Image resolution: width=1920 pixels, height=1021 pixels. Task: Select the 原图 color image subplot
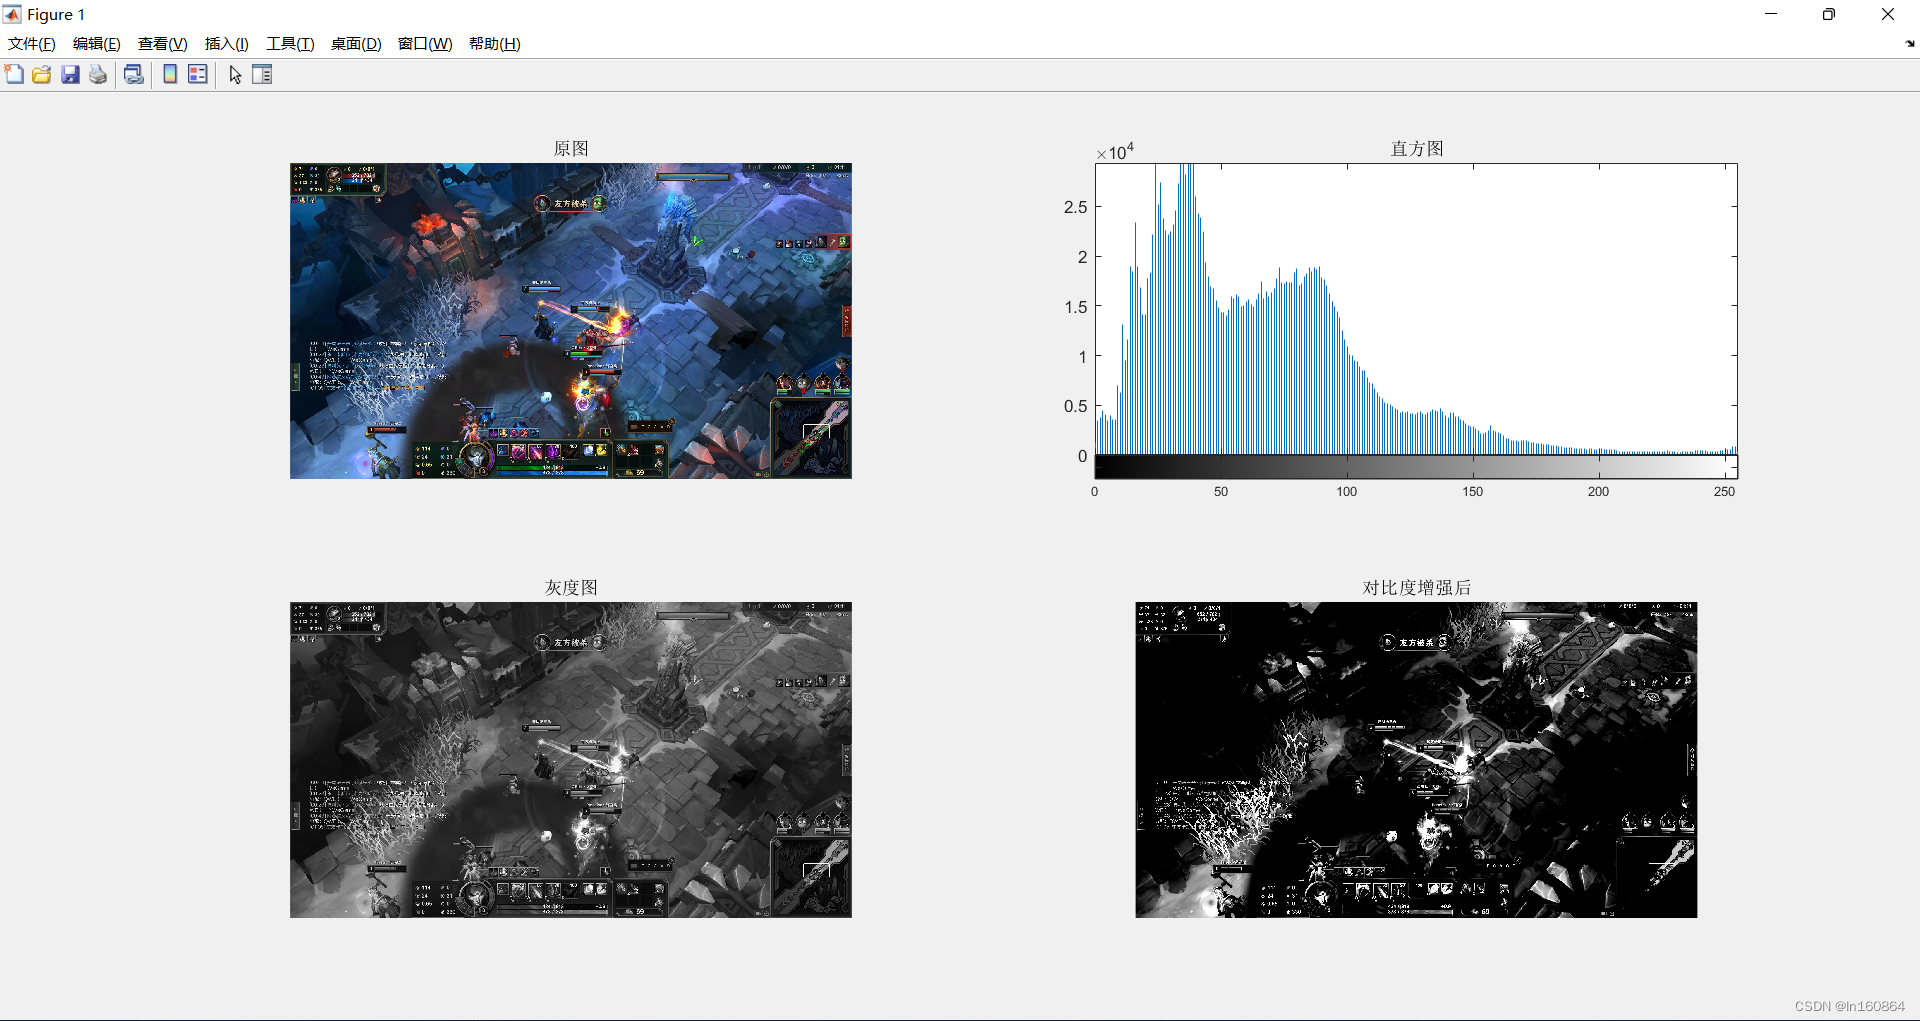[x=571, y=321]
